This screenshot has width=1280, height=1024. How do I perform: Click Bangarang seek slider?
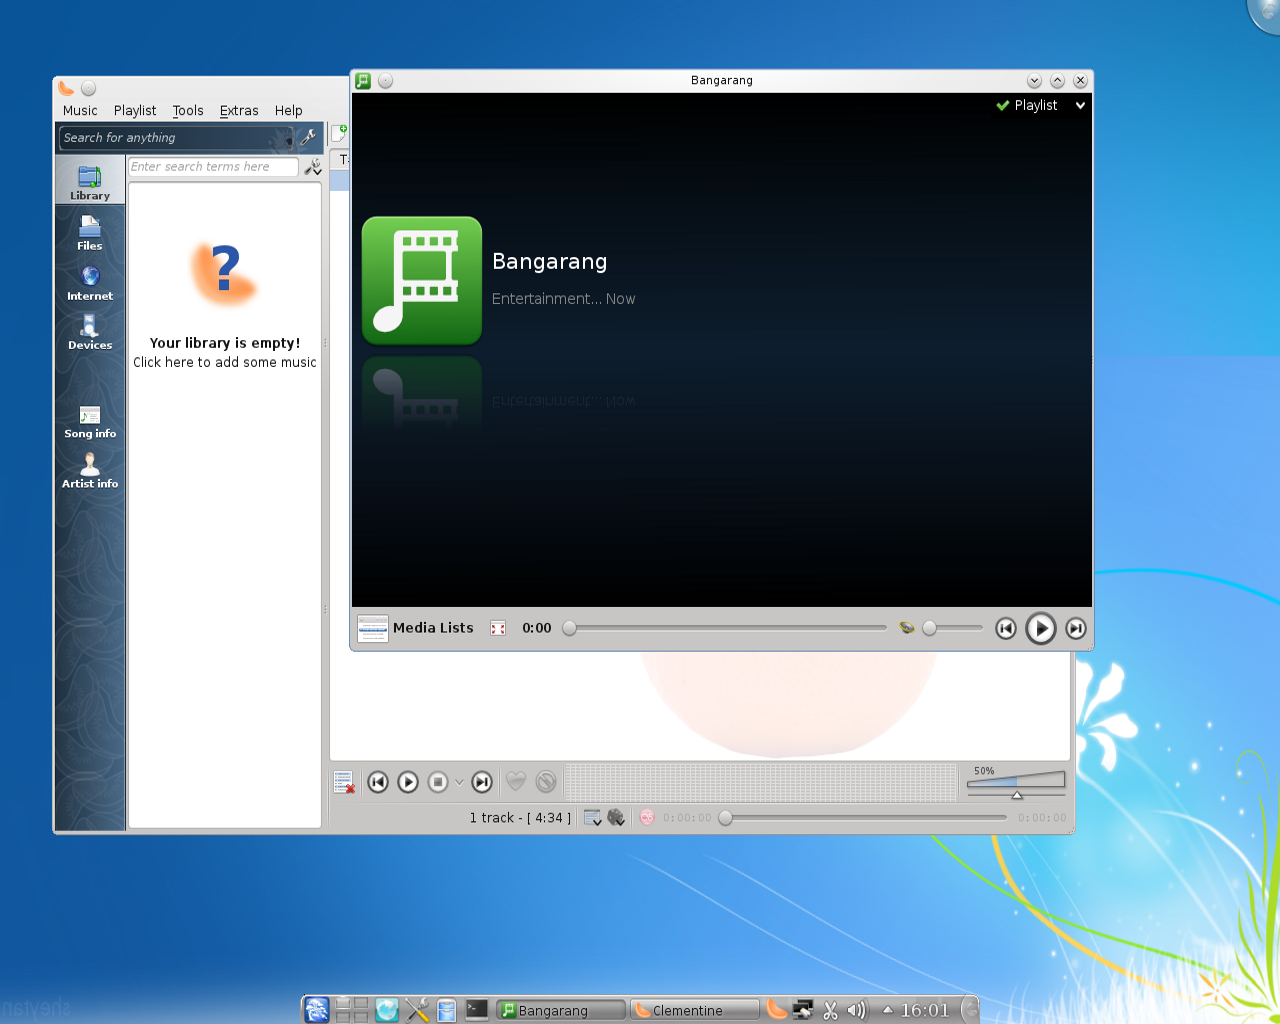[724, 628]
